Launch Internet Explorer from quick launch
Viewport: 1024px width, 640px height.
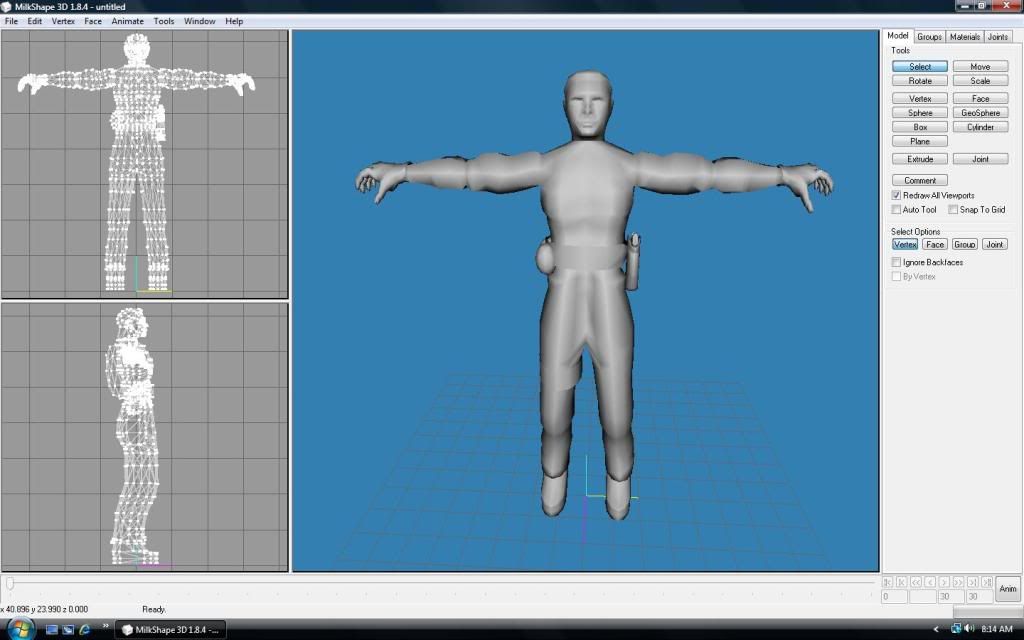click(x=84, y=630)
